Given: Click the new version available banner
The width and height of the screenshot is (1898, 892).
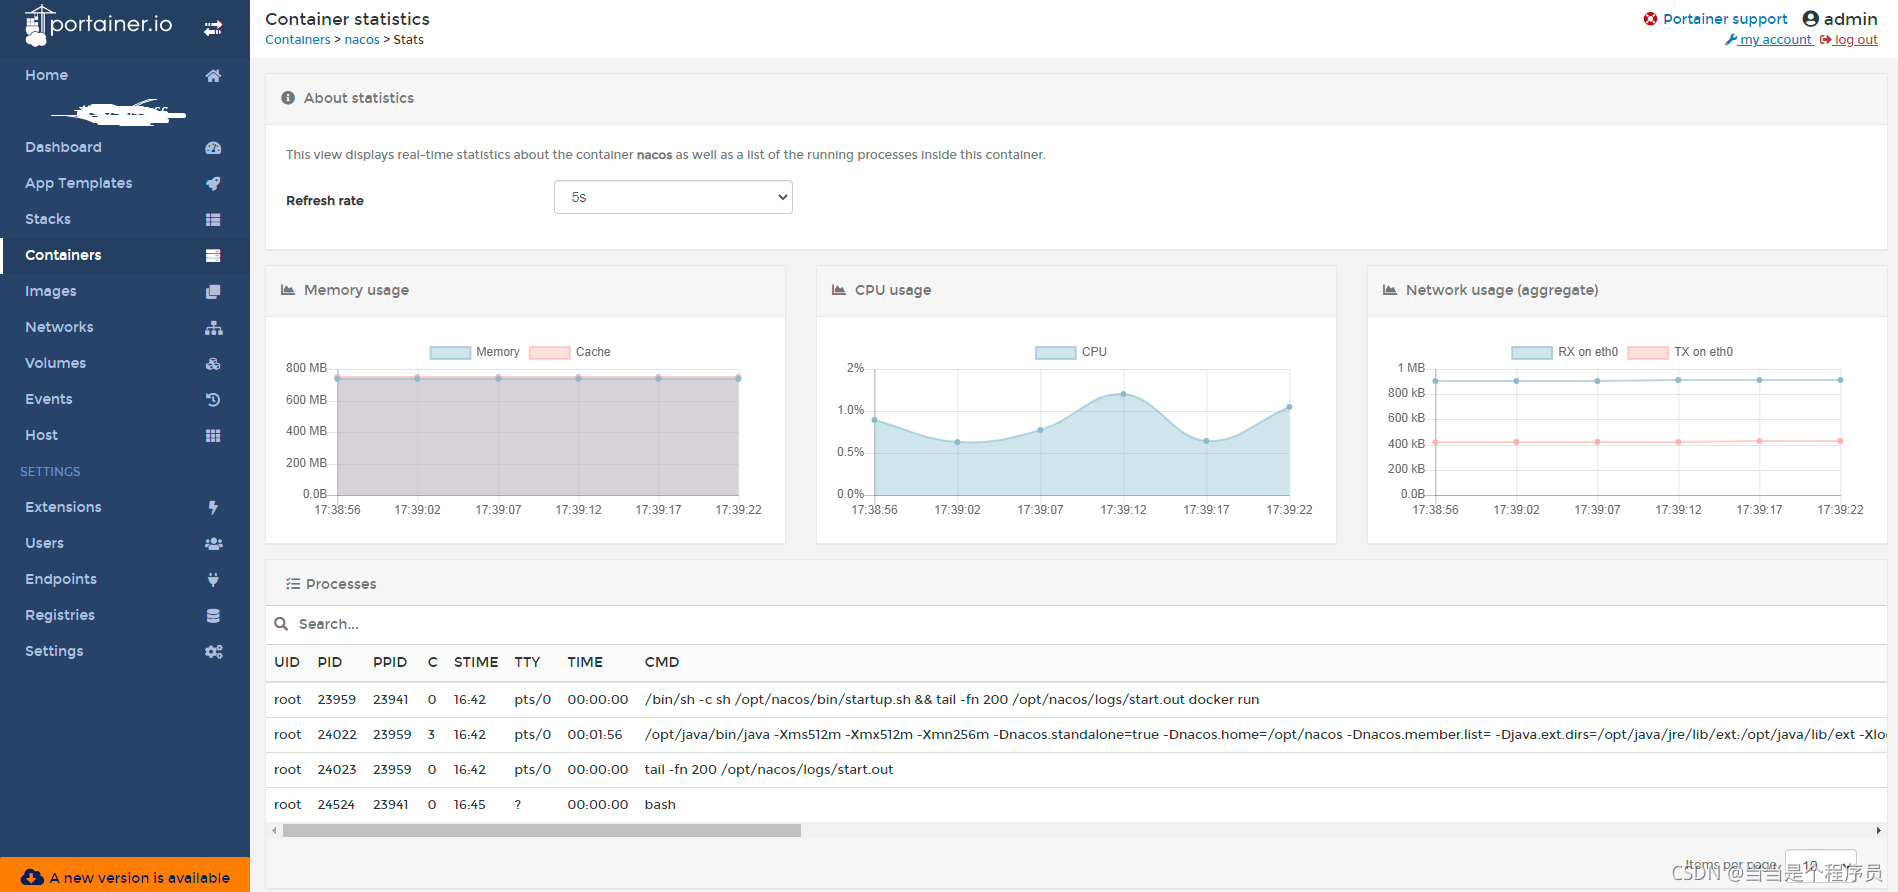Looking at the screenshot, I should (125, 876).
